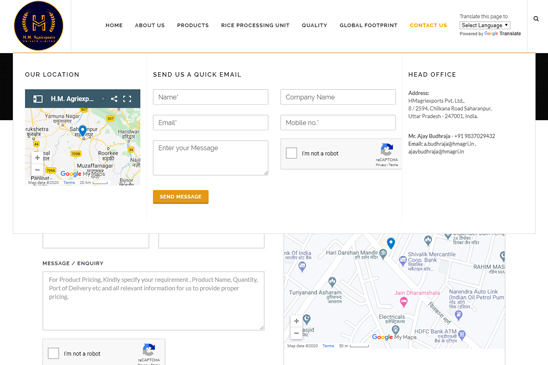Check the lower form I'm not a robot box

53,353
